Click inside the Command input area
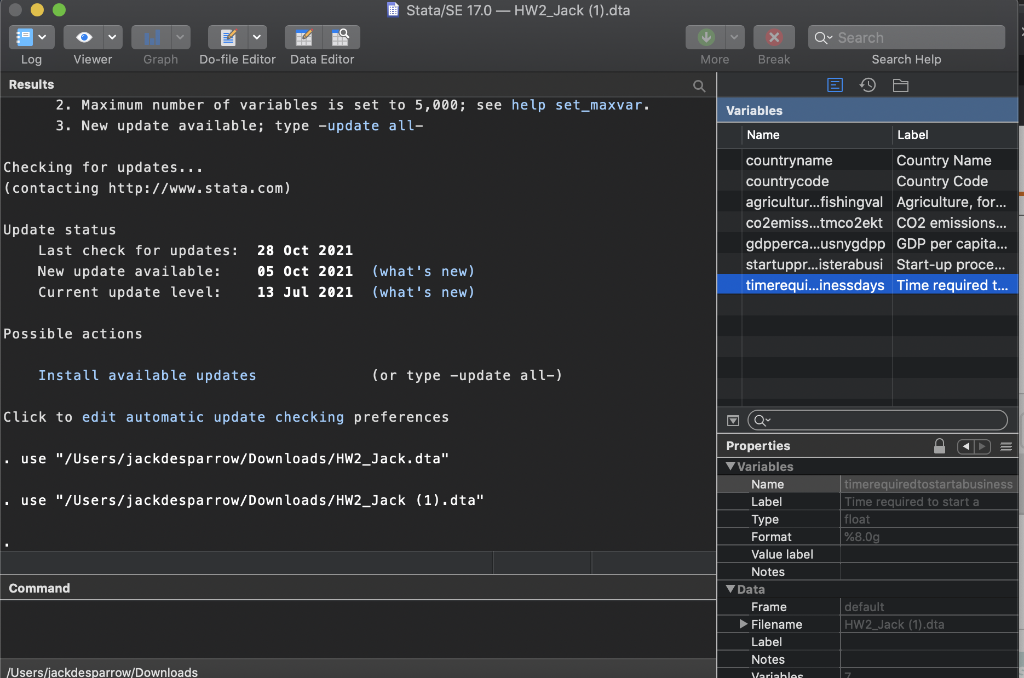The height and width of the screenshot is (678, 1024). point(358,628)
